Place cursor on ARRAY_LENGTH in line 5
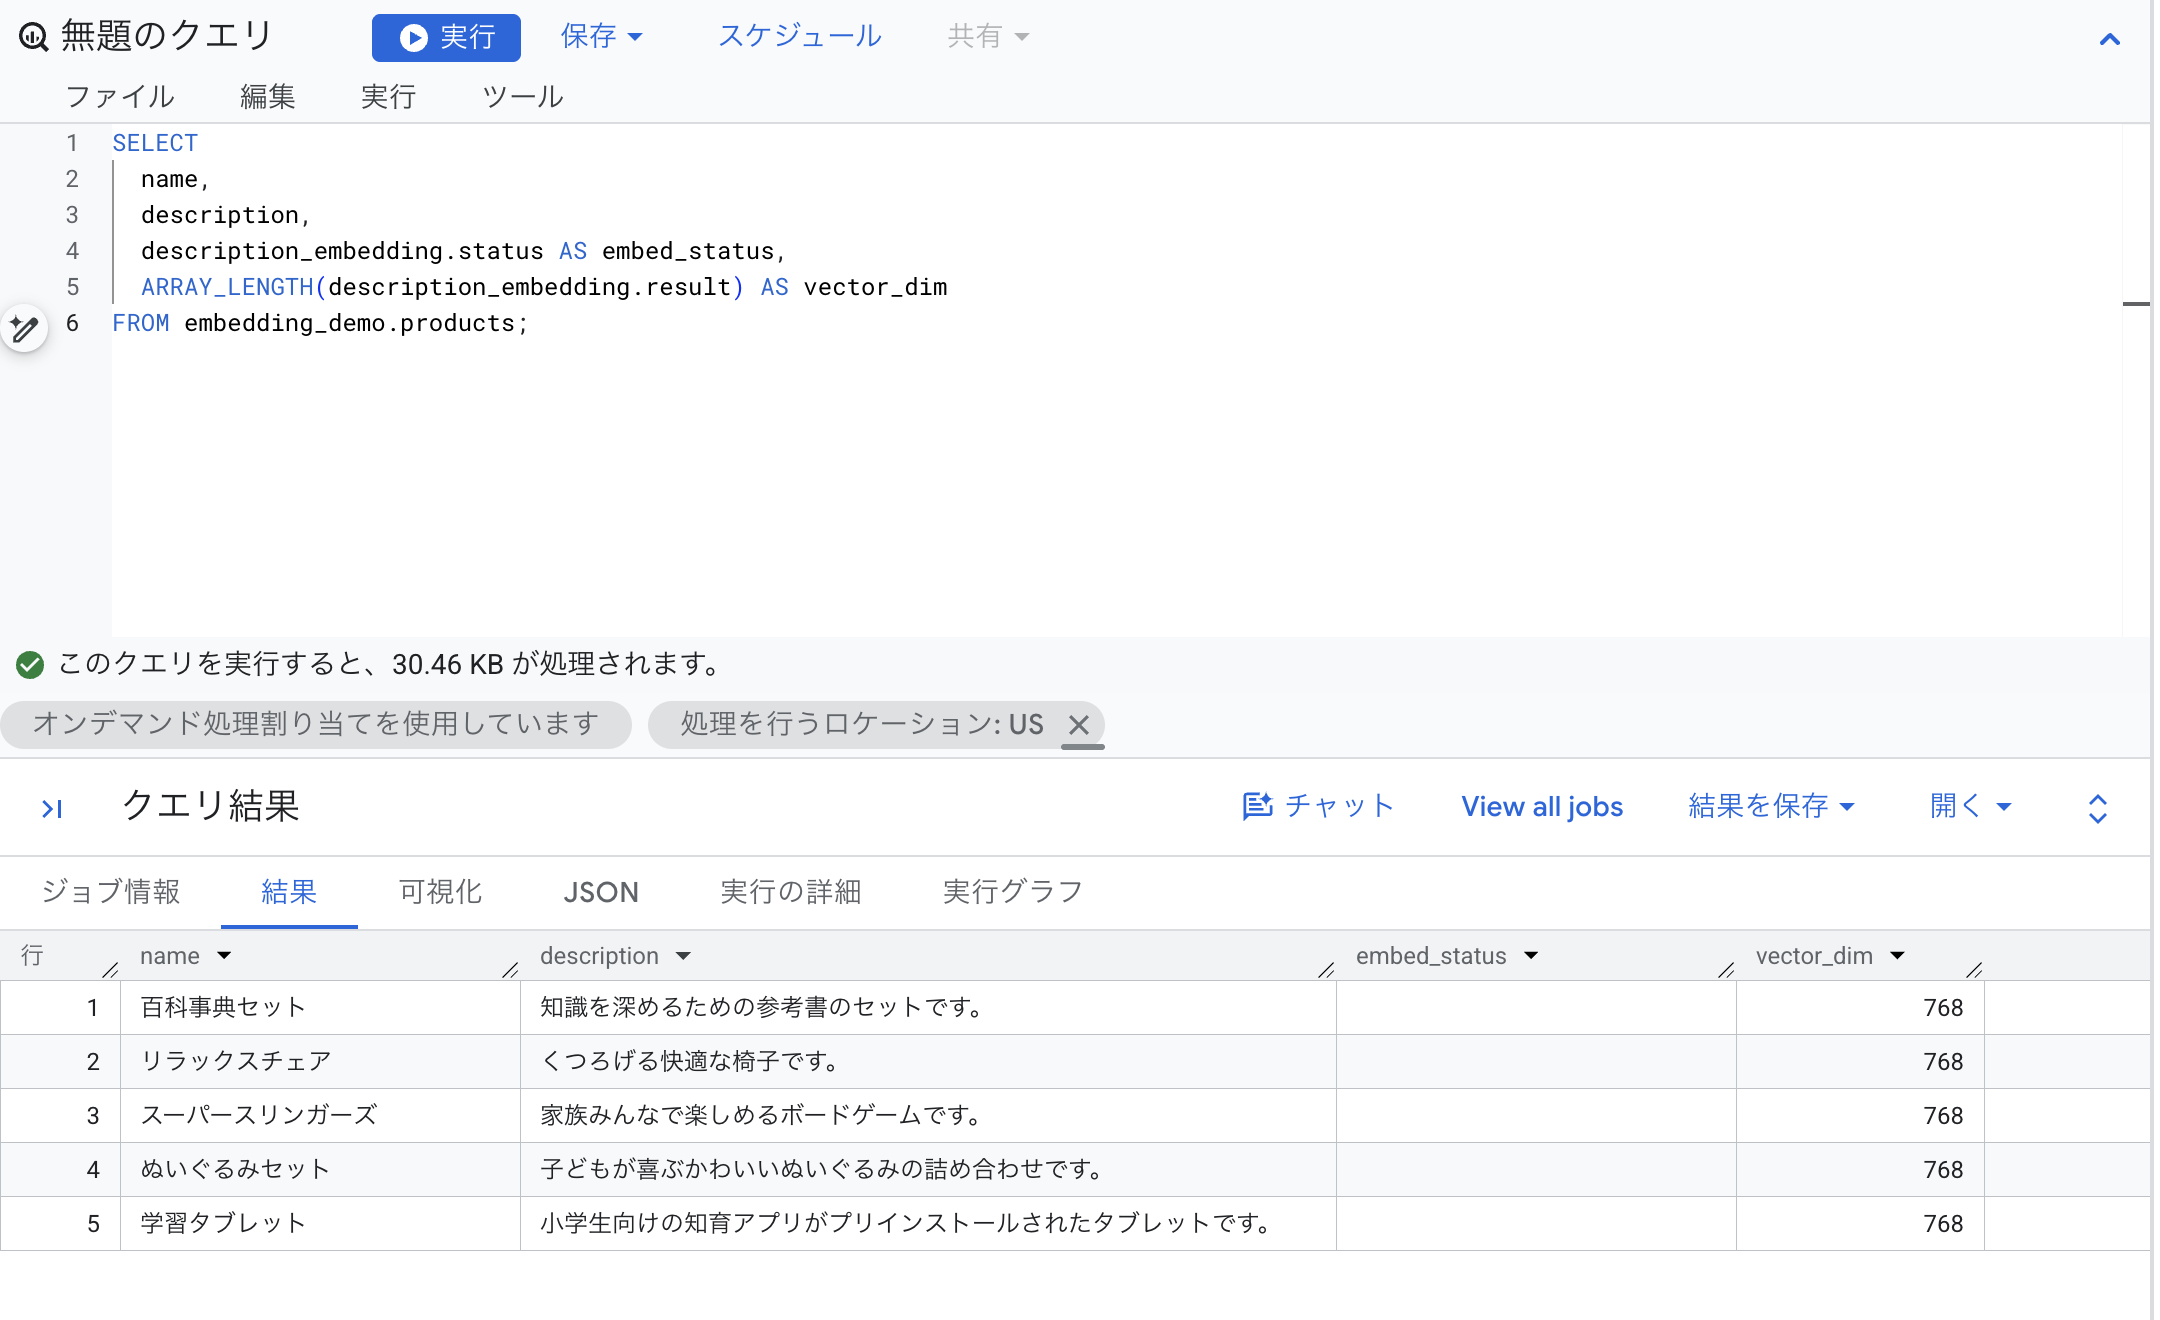Viewport: 2160px width, 1320px height. pyautogui.click(x=227, y=287)
